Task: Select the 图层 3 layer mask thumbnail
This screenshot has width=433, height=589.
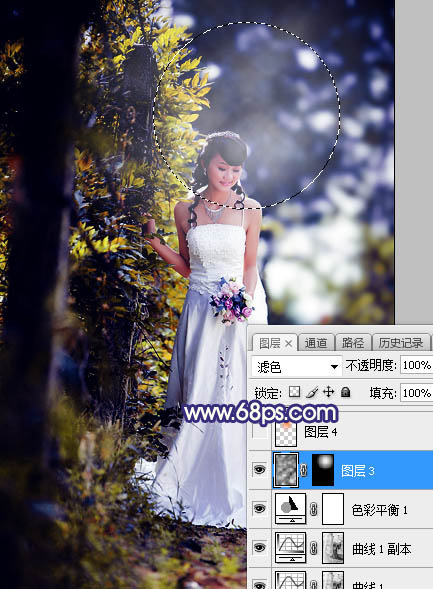Action: (x=323, y=470)
